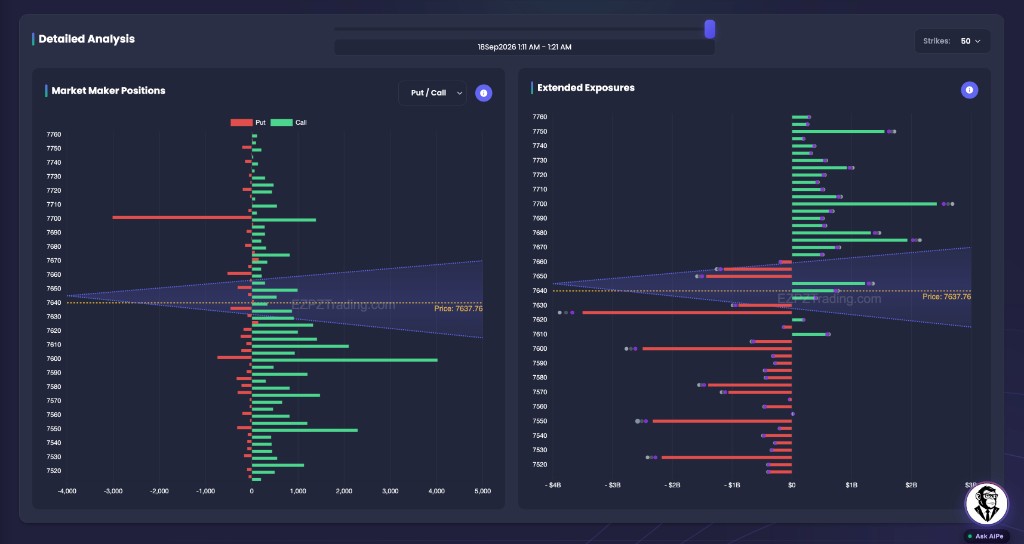Click the red exposure bar at strike 7625

[687, 312]
